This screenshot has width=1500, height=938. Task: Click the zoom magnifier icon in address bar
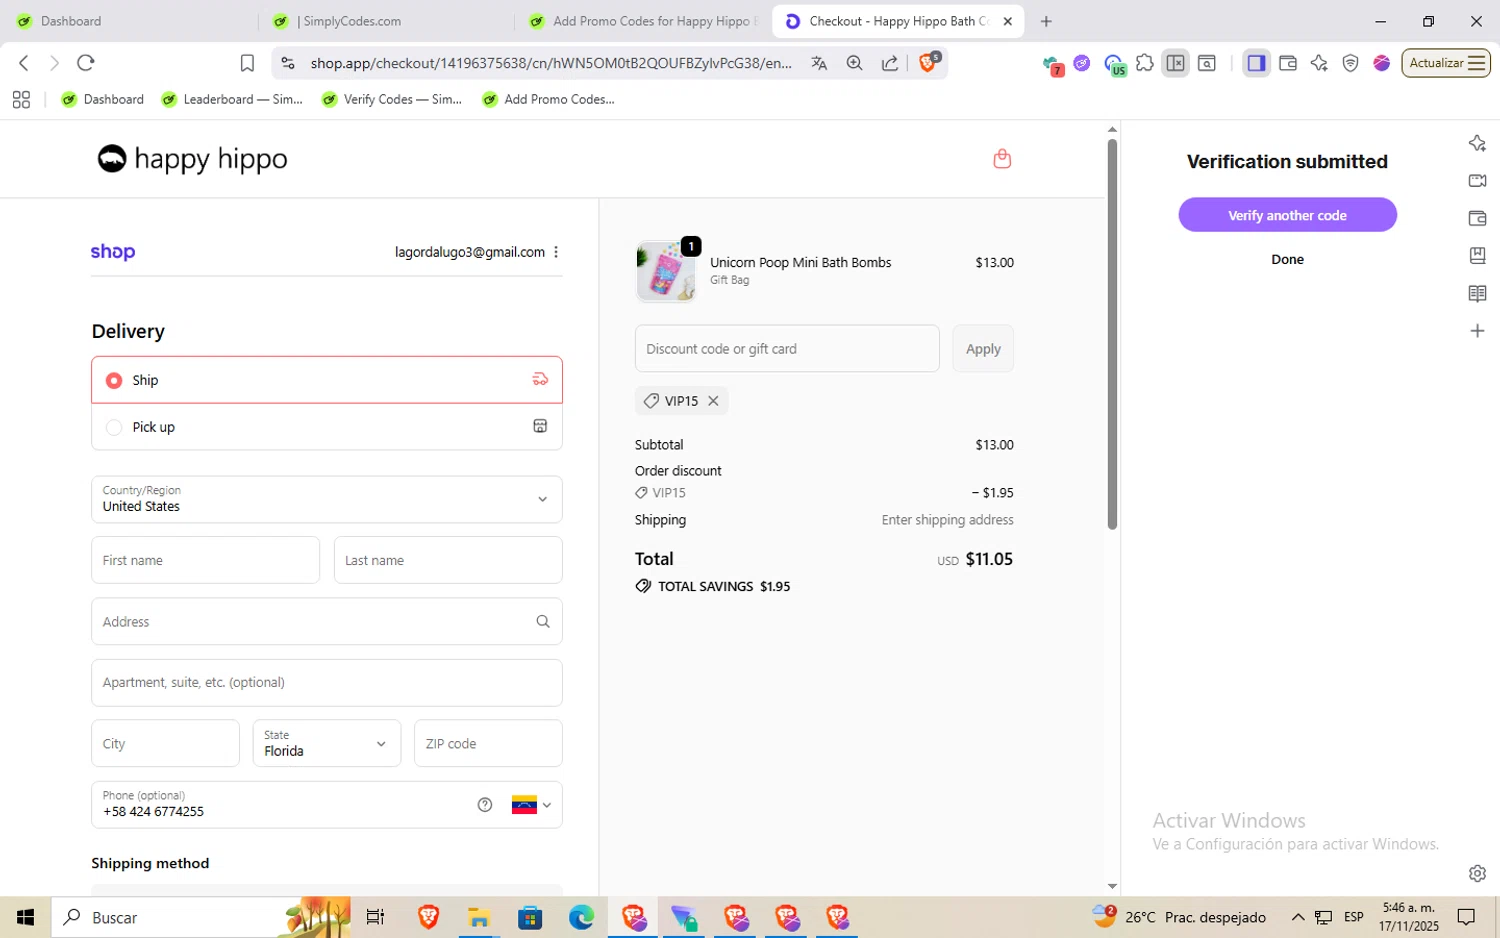pos(854,63)
